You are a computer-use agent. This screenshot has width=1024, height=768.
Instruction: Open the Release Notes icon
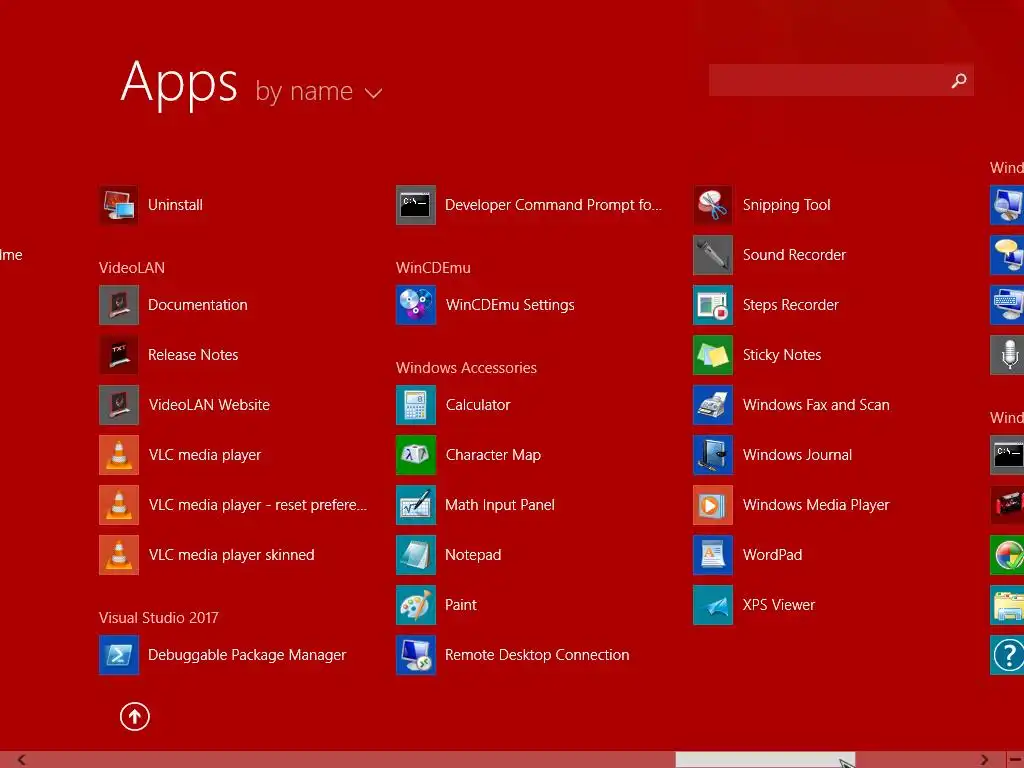(x=118, y=355)
